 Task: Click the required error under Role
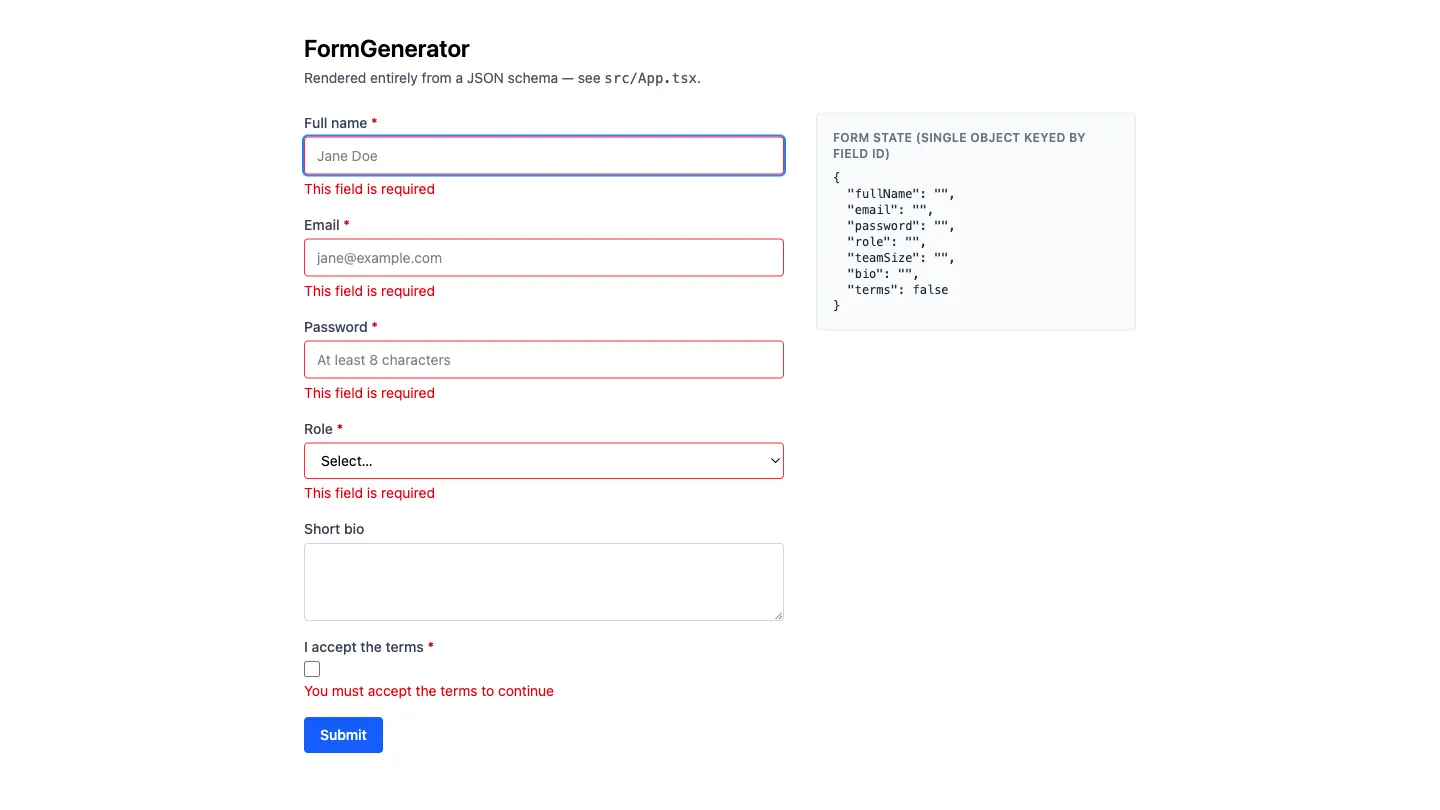tap(370, 493)
